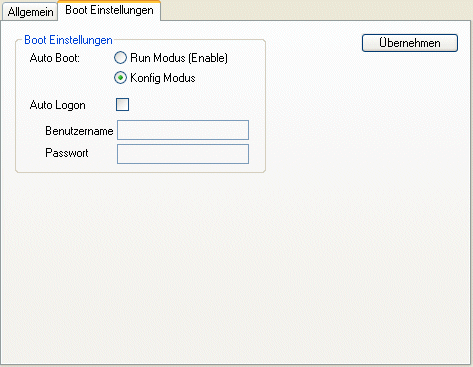Click the 'Auto Logon' label text

click(x=58, y=105)
